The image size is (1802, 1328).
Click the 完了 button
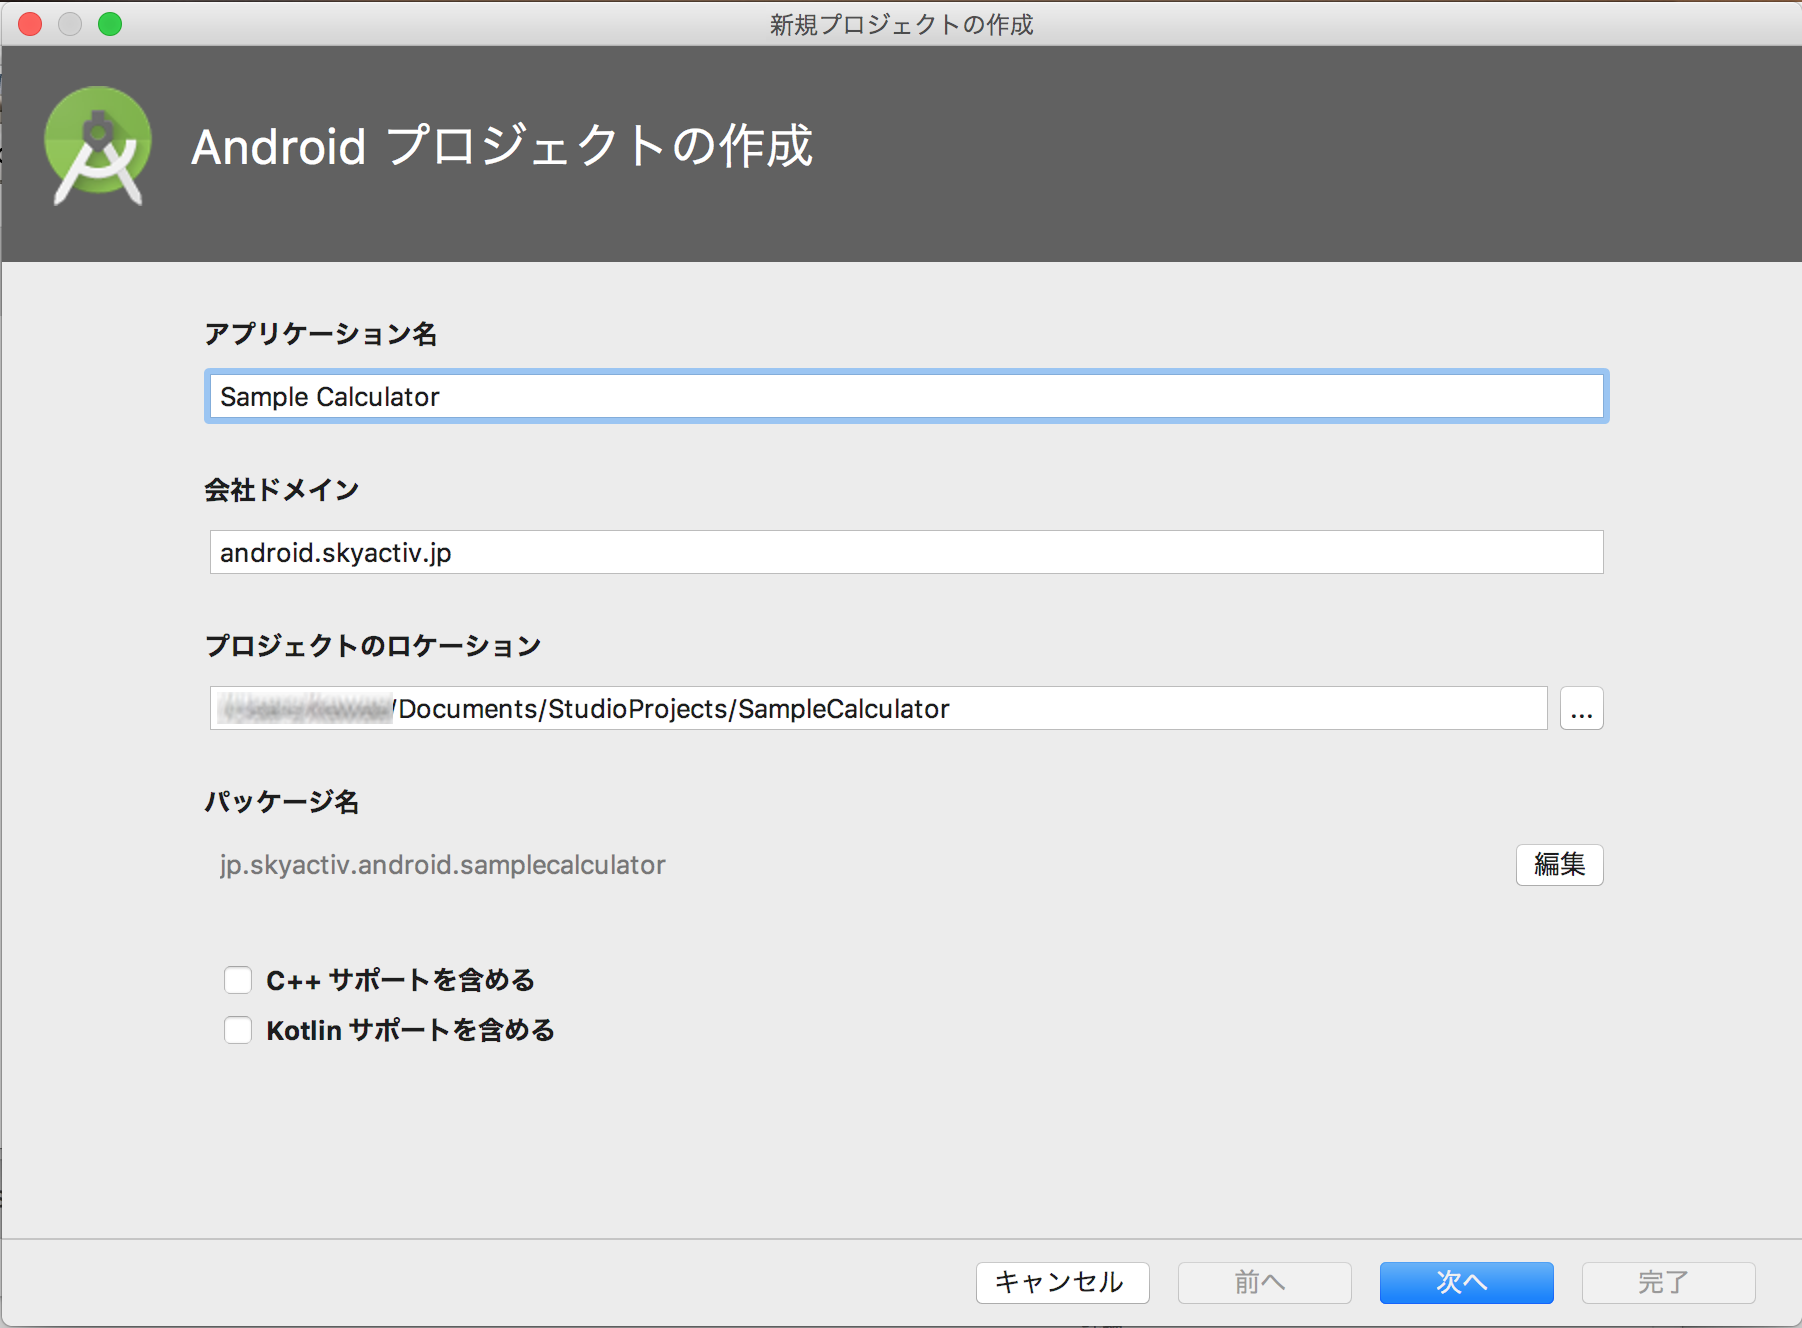click(1668, 1282)
